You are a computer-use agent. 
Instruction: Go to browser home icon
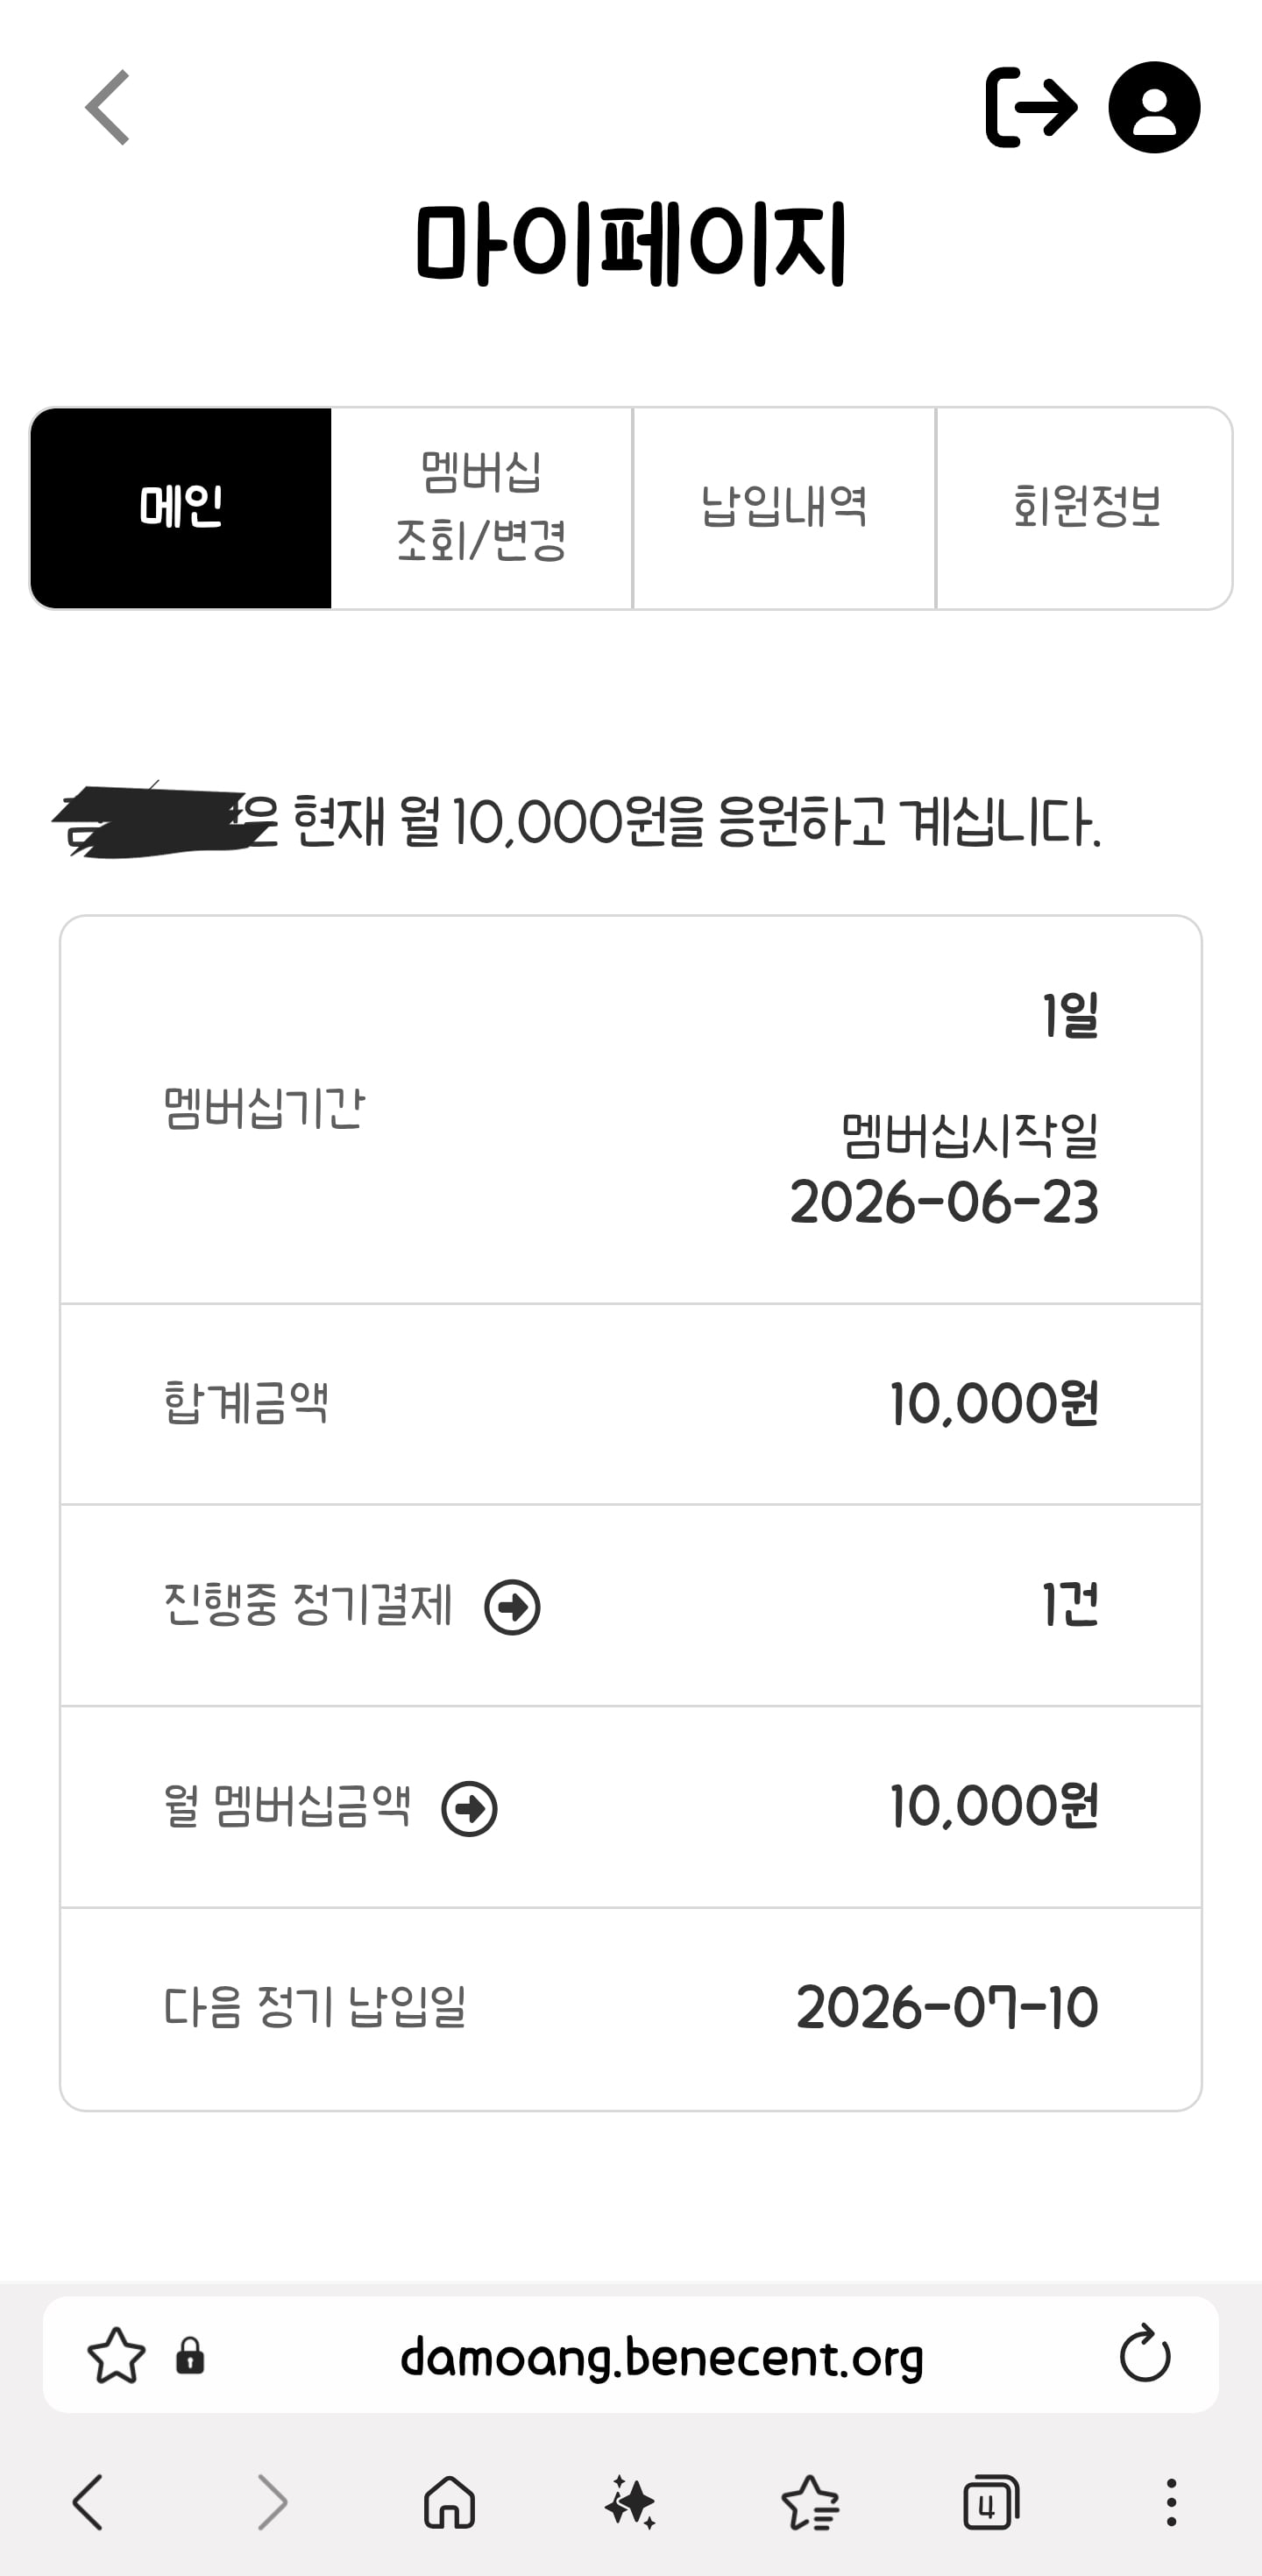click(450, 2502)
